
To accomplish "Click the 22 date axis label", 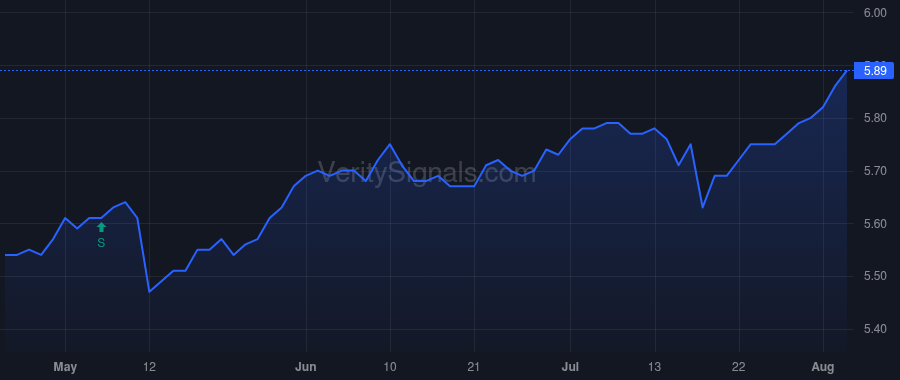I will tap(739, 366).
